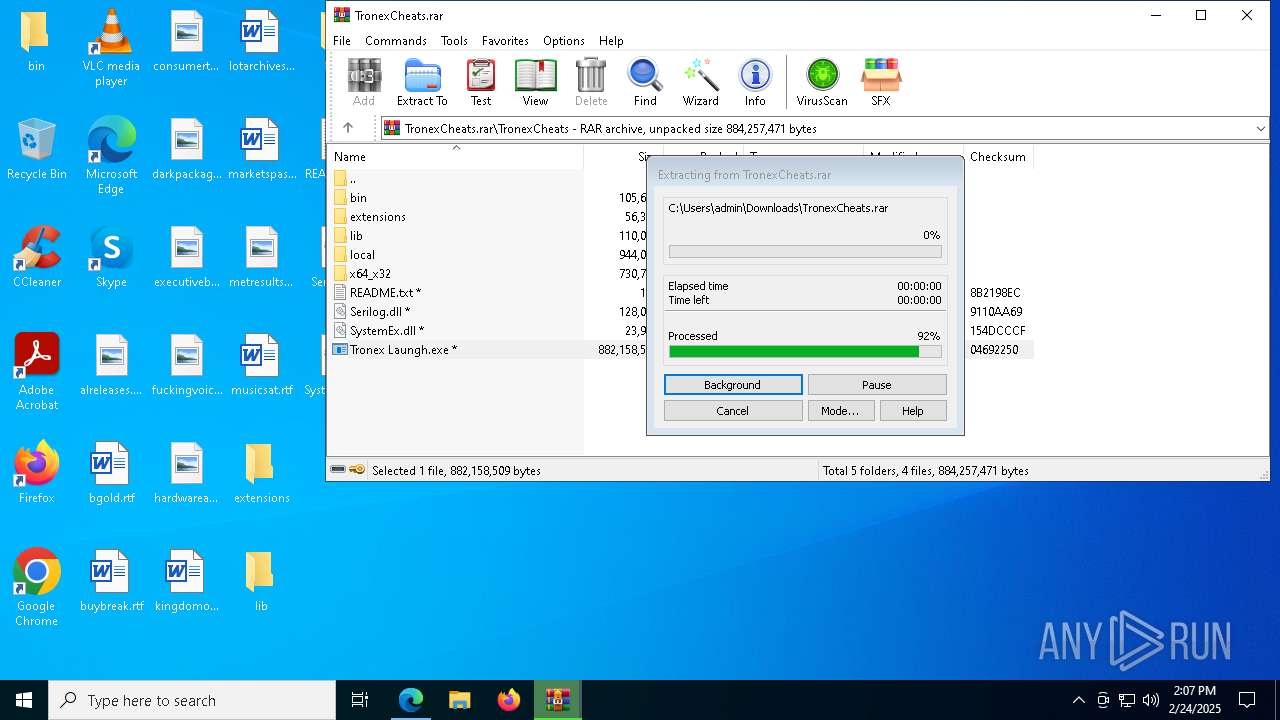The image size is (1280, 720).
Task: Open the Skype desktop shortcut
Action: [111, 257]
